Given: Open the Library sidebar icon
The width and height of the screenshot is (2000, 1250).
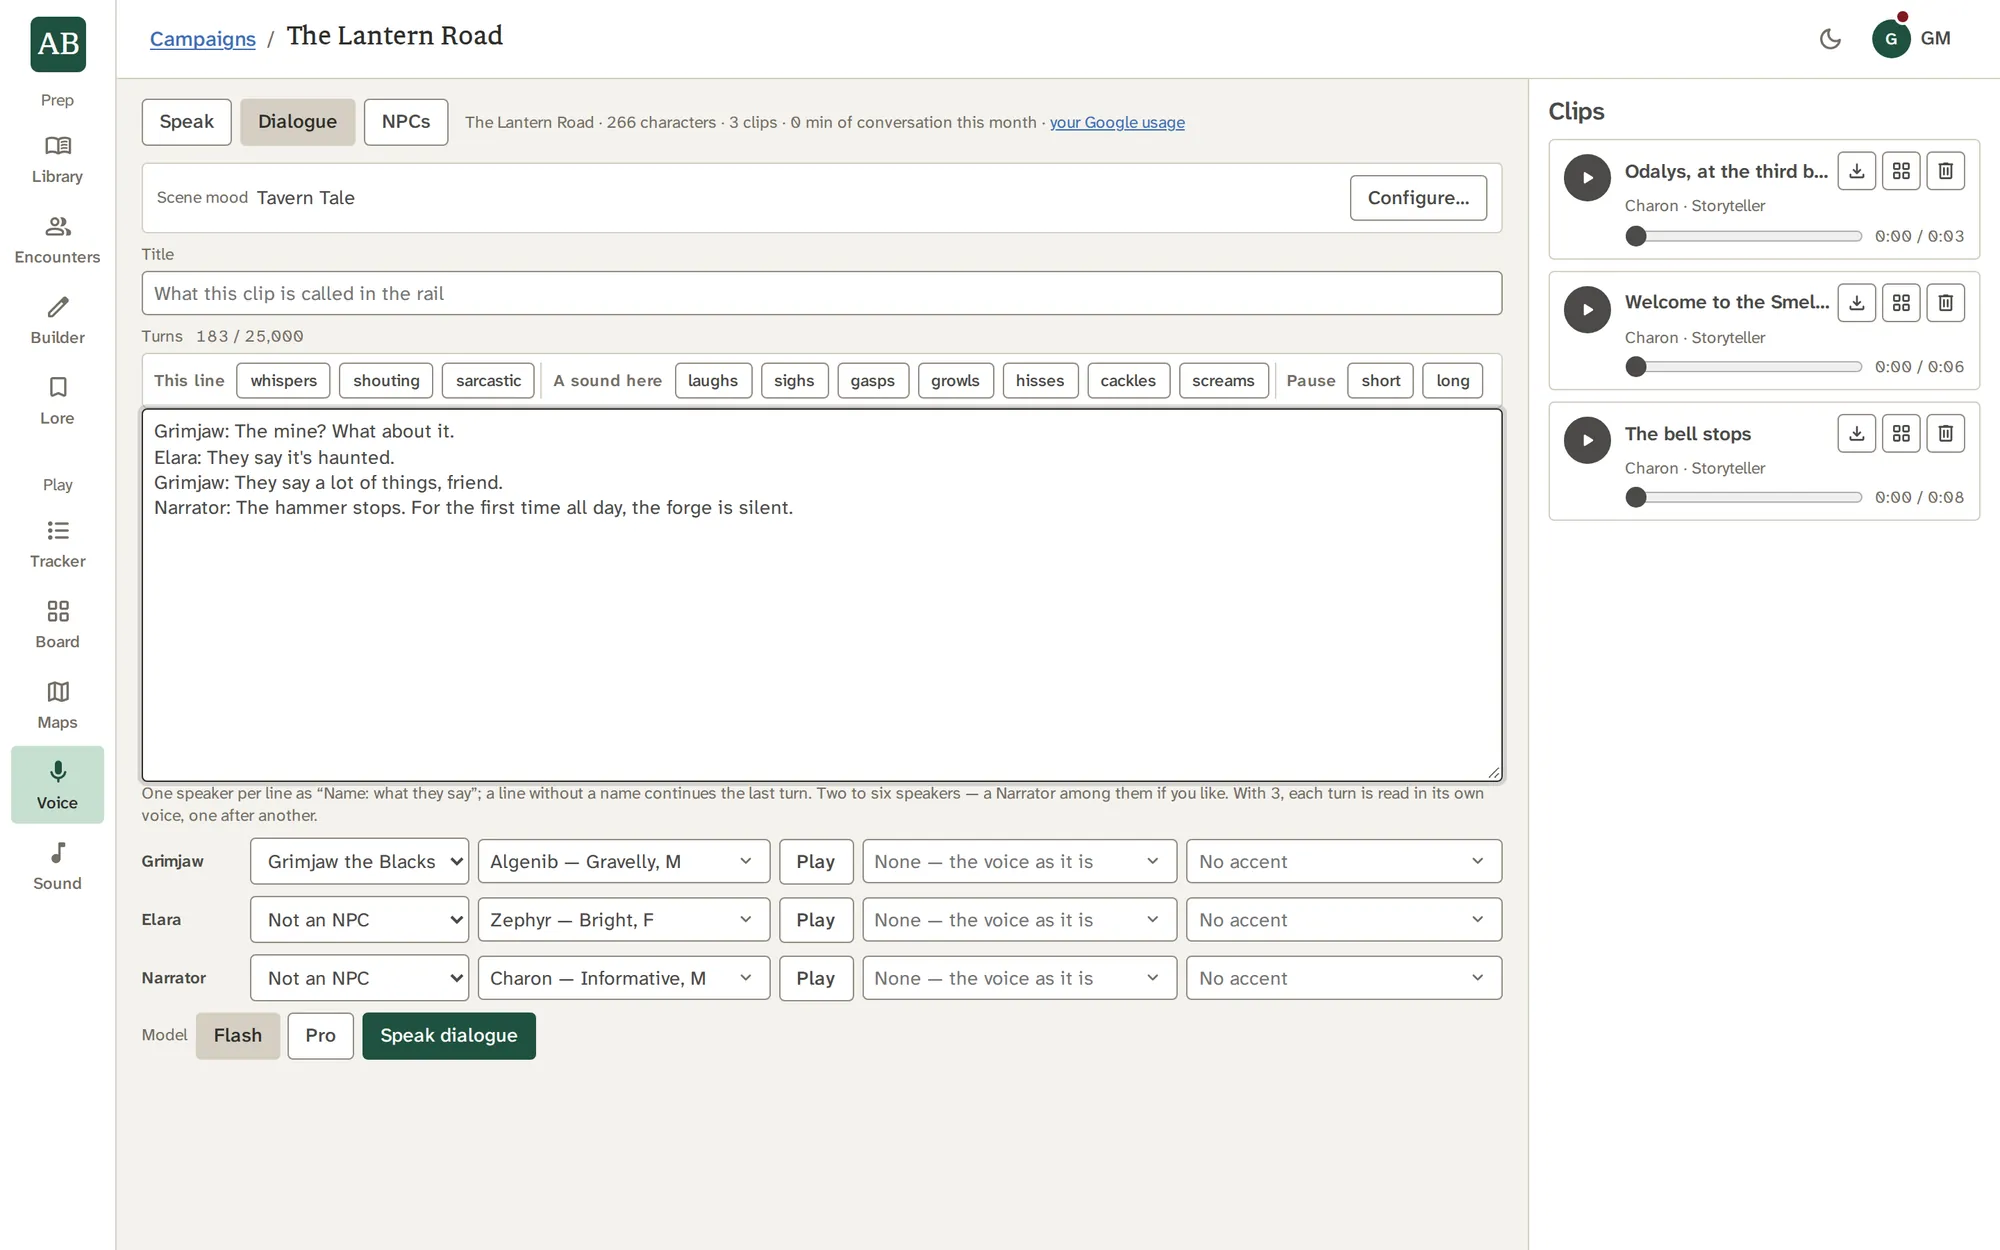Looking at the screenshot, I should click(x=57, y=160).
